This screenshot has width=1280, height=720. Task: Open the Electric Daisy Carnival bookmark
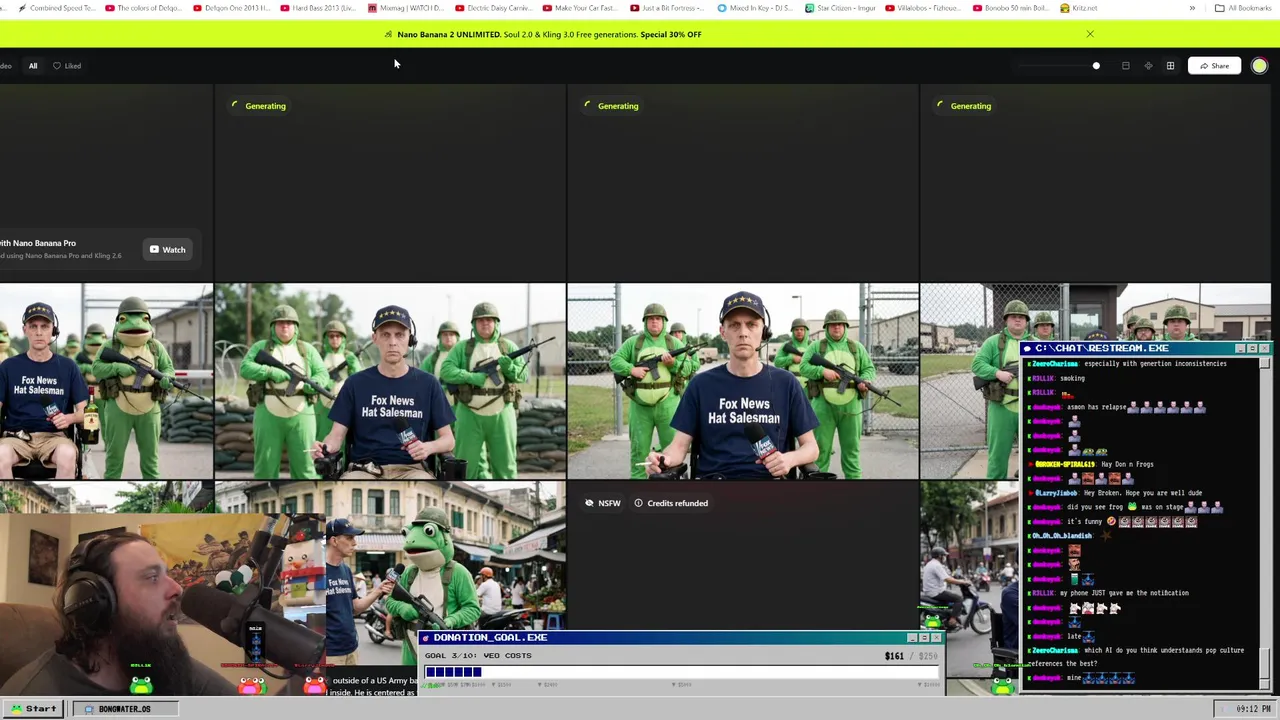(x=493, y=8)
